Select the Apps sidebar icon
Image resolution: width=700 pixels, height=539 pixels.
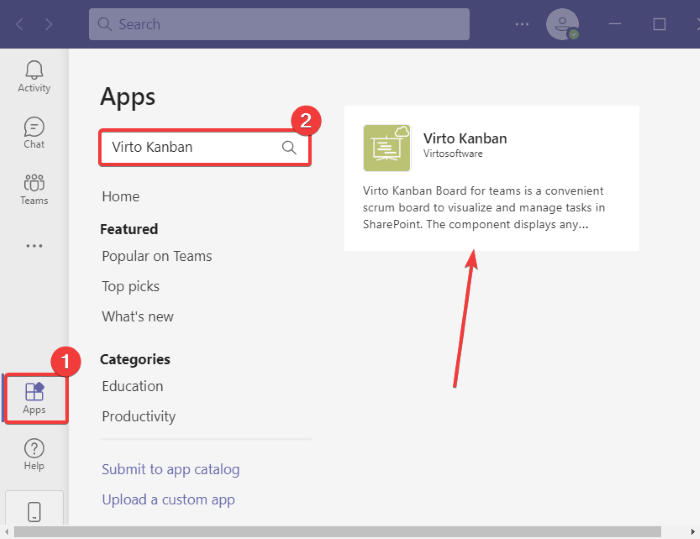pos(34,398)
